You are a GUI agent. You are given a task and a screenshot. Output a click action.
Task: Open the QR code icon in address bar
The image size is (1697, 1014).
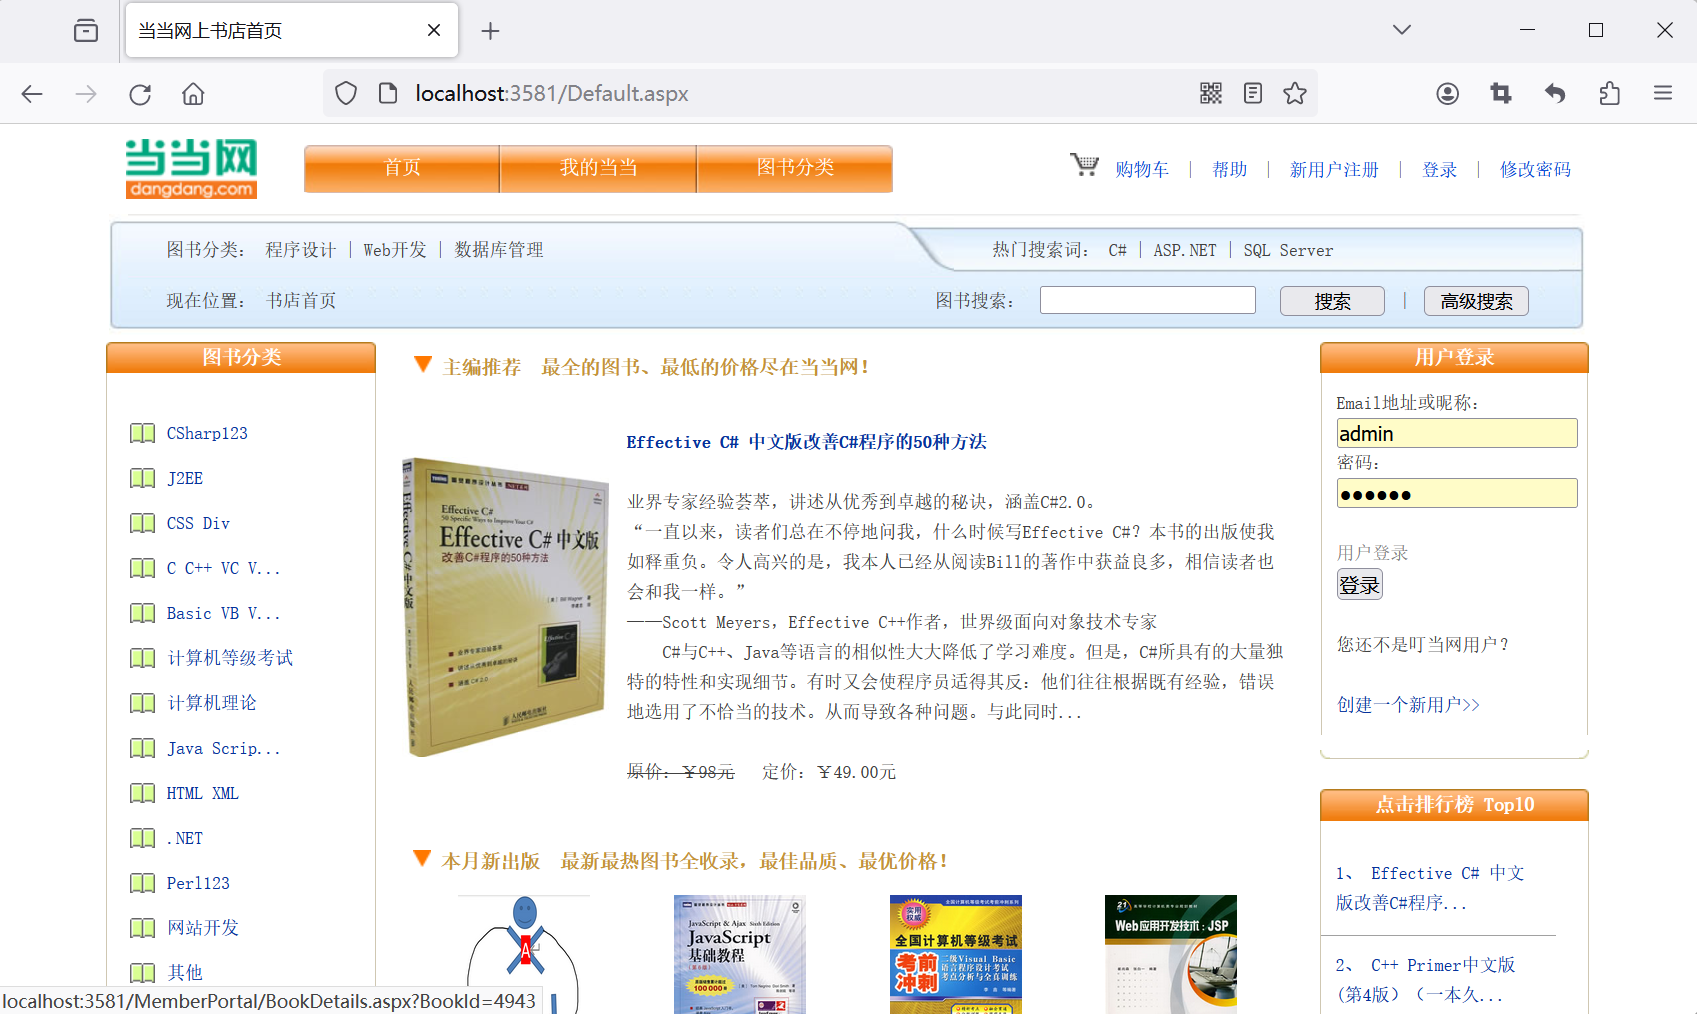[1211, 93]
